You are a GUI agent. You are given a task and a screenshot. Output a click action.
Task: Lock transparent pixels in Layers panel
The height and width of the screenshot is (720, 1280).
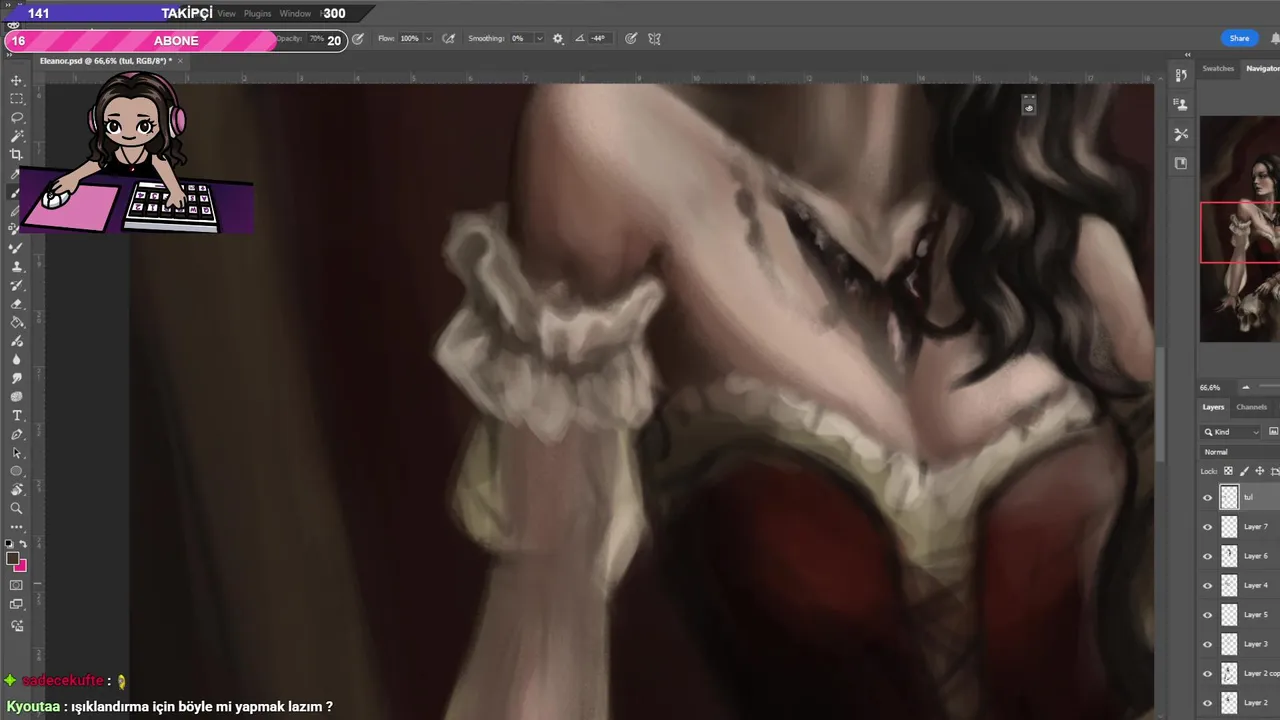click(1228, 471)
